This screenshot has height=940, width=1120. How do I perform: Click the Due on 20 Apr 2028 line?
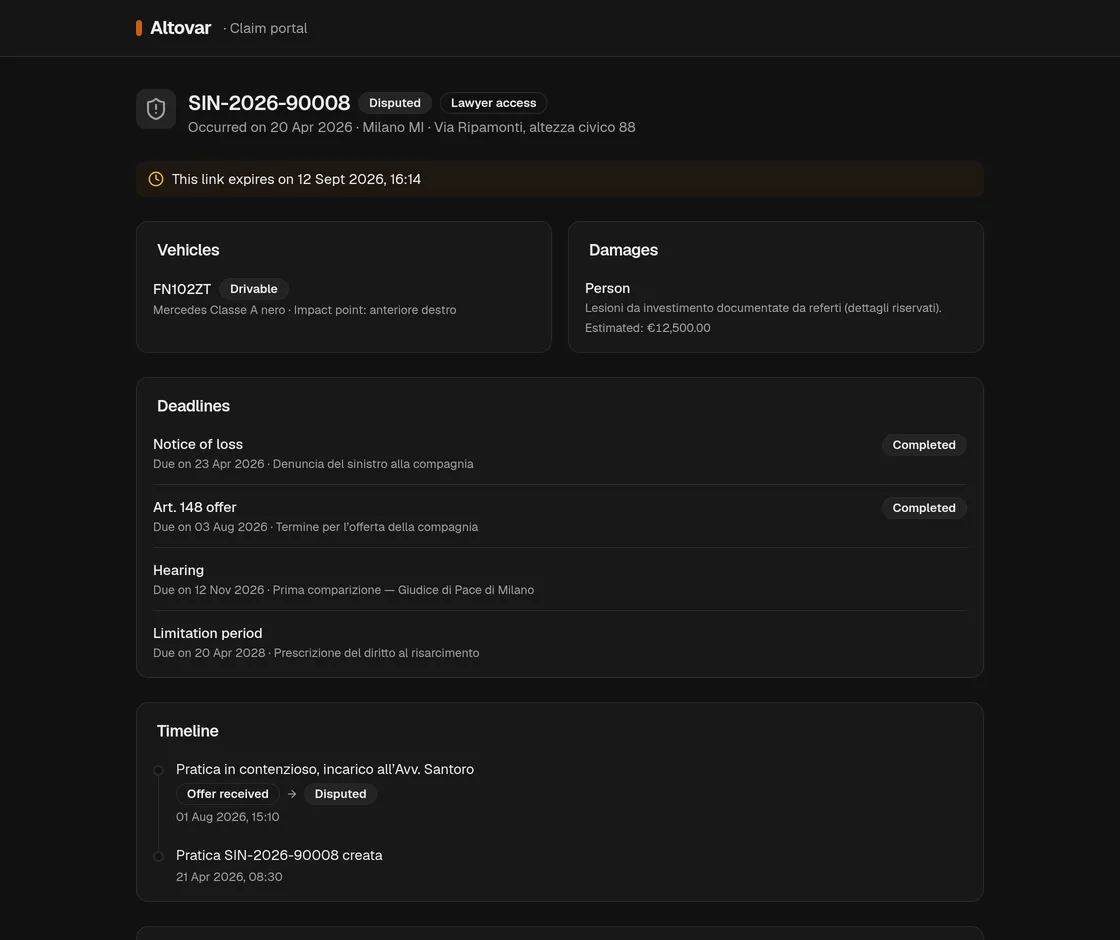click(x=316, y=653)
